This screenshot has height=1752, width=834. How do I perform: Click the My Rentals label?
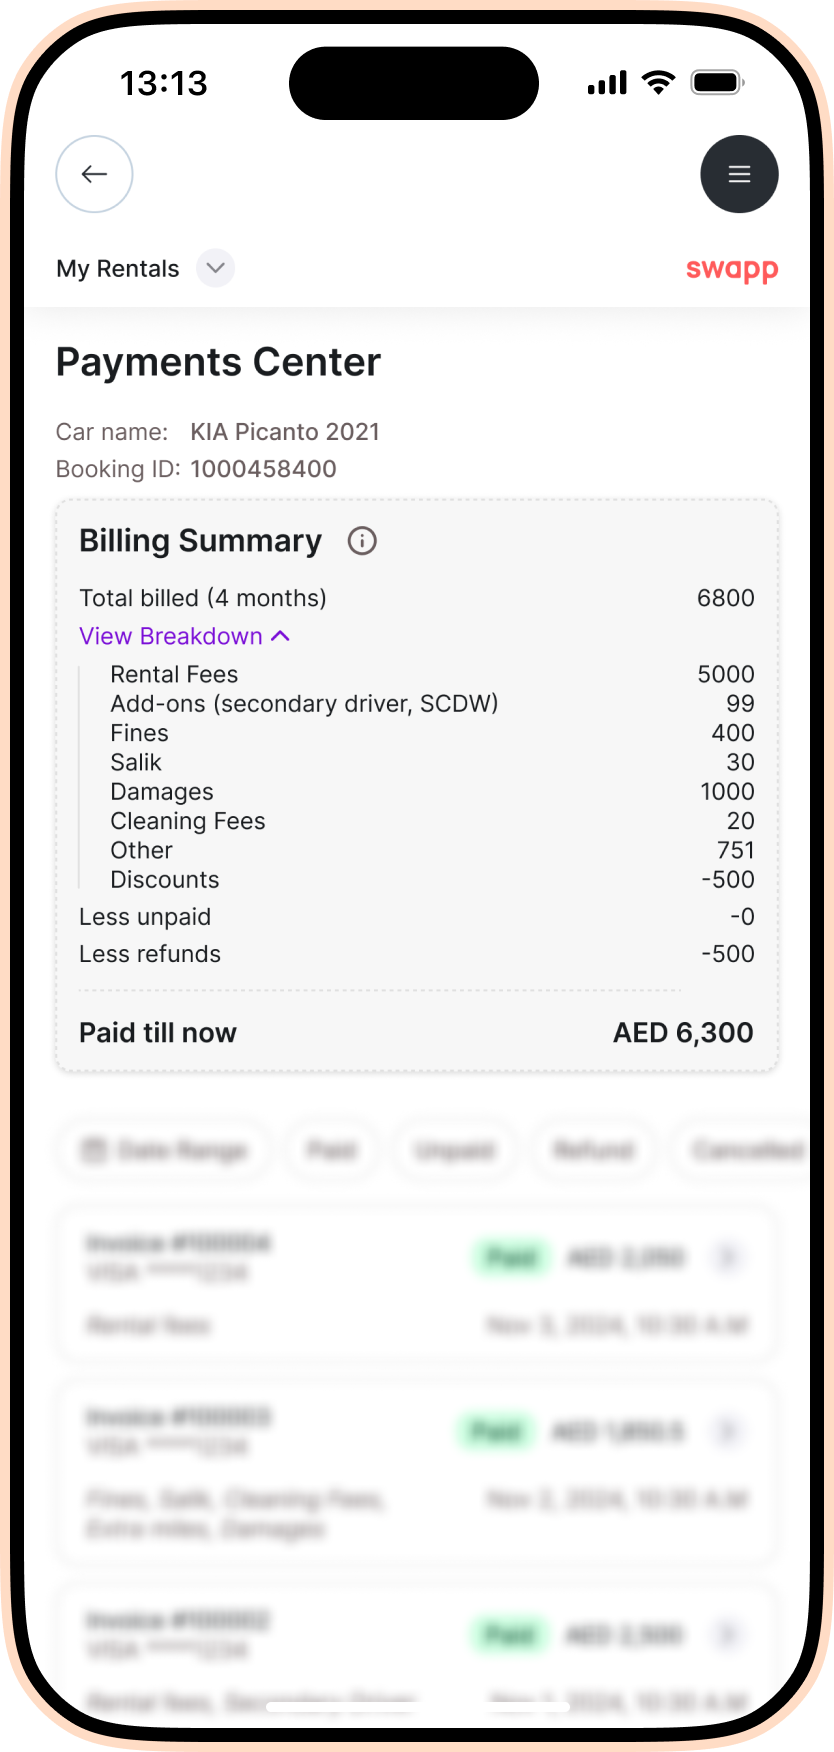coord(118,268)
